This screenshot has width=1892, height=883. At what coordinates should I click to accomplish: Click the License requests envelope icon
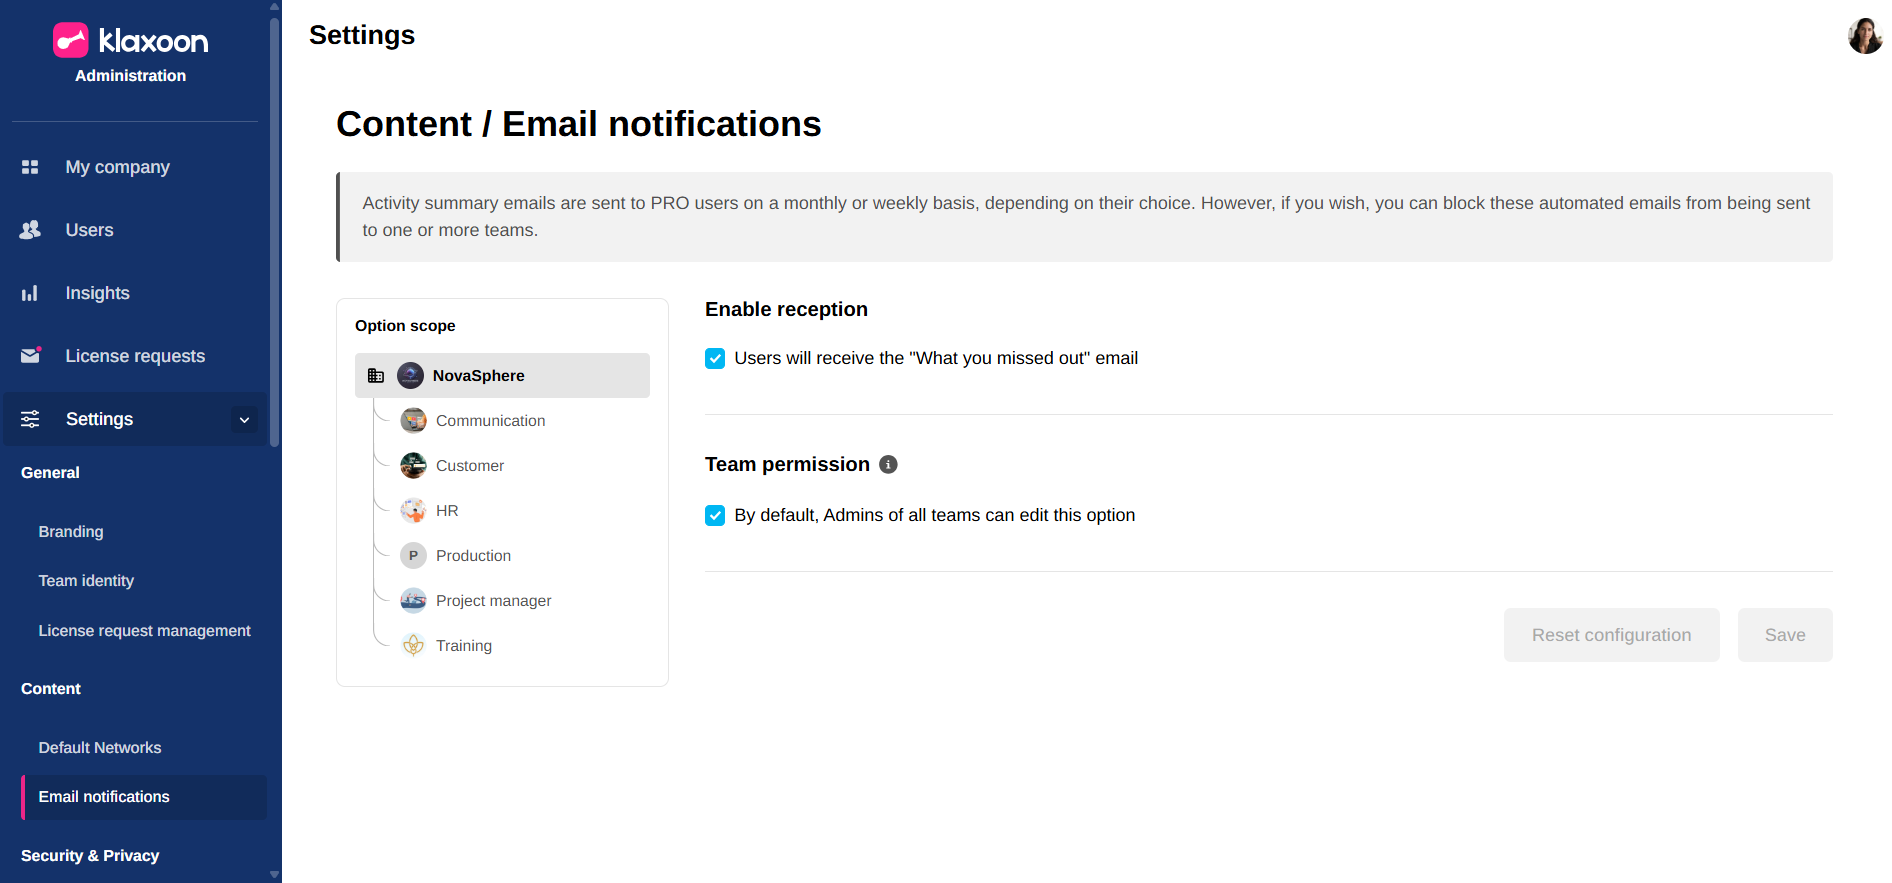[x=30, y=356]
